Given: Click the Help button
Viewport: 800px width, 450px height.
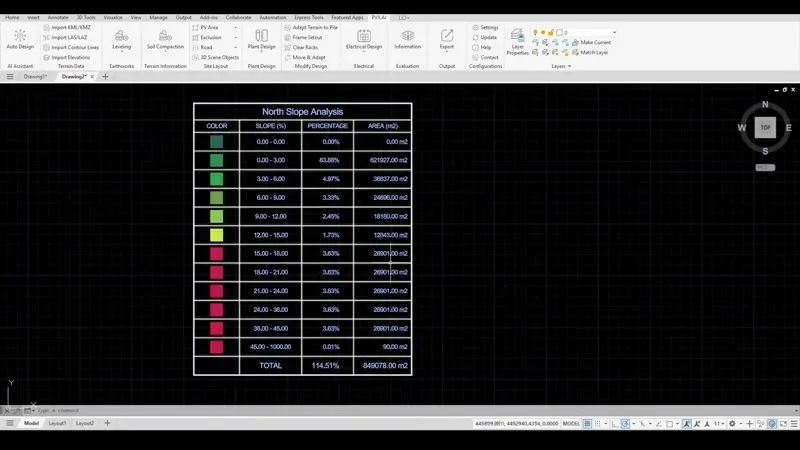Looking at the screenshot, I should pos(482,47).
